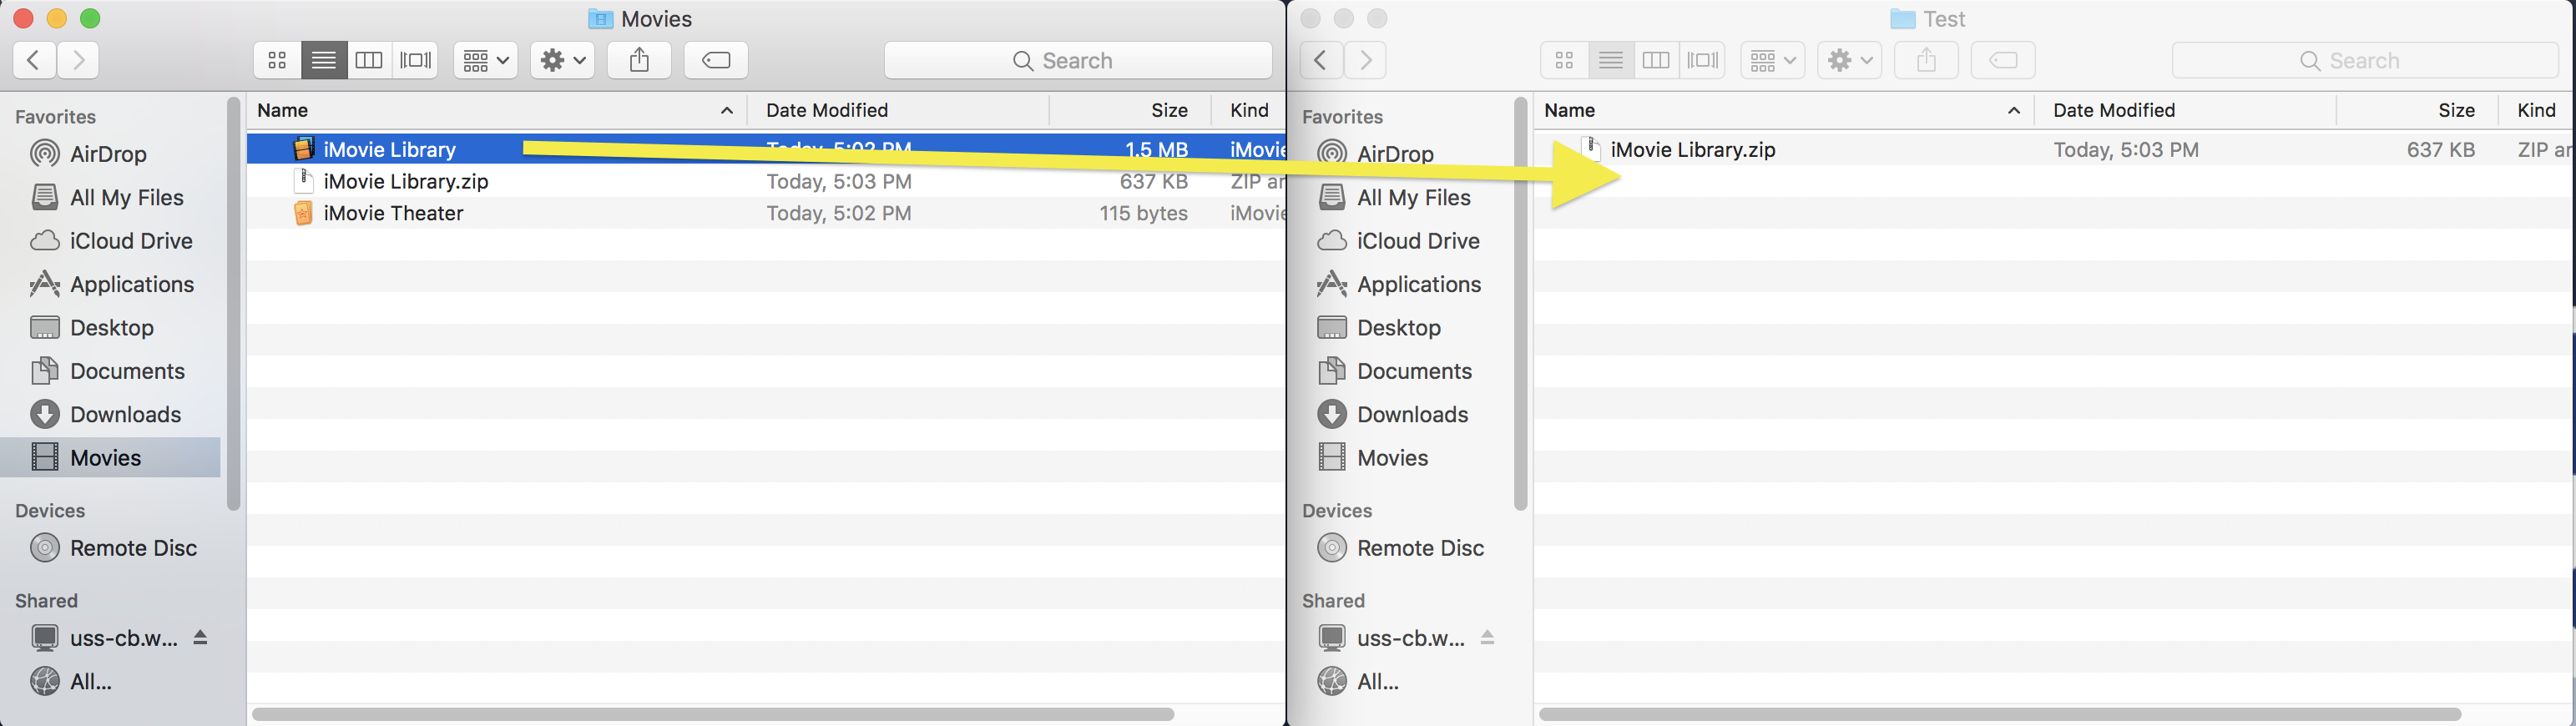Click Share button in Movies window
The height and width of the screenshot is (726, 2576).
[639, 60]
